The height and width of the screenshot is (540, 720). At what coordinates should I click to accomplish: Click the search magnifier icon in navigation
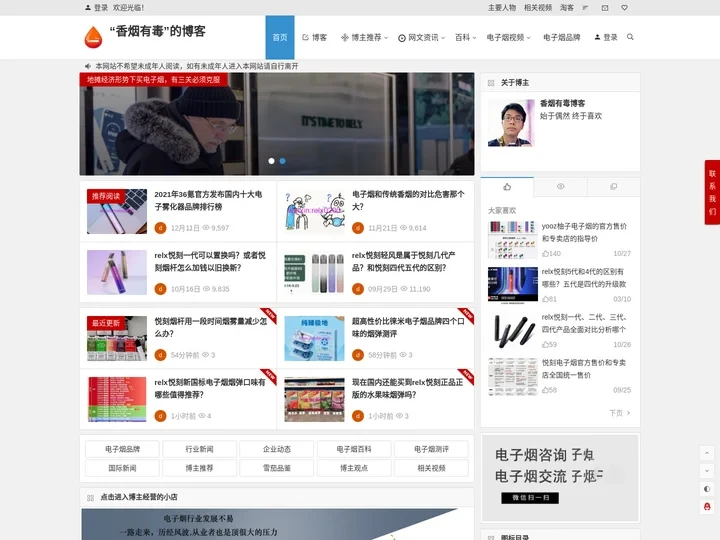pyautogui.click(x=630, y=37)
